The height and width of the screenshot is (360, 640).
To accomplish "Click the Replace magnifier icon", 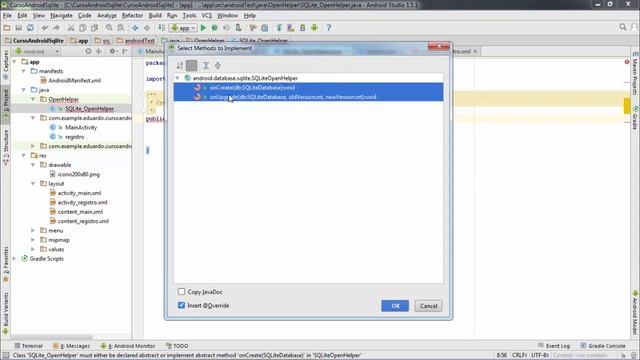I will [x=121, y=28].
